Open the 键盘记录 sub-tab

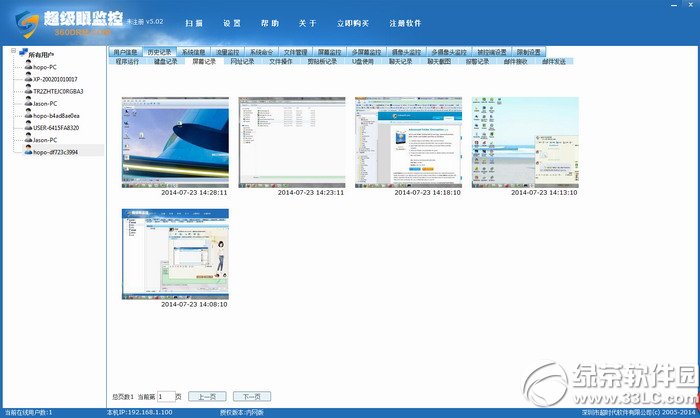click(x=166, y=61)
